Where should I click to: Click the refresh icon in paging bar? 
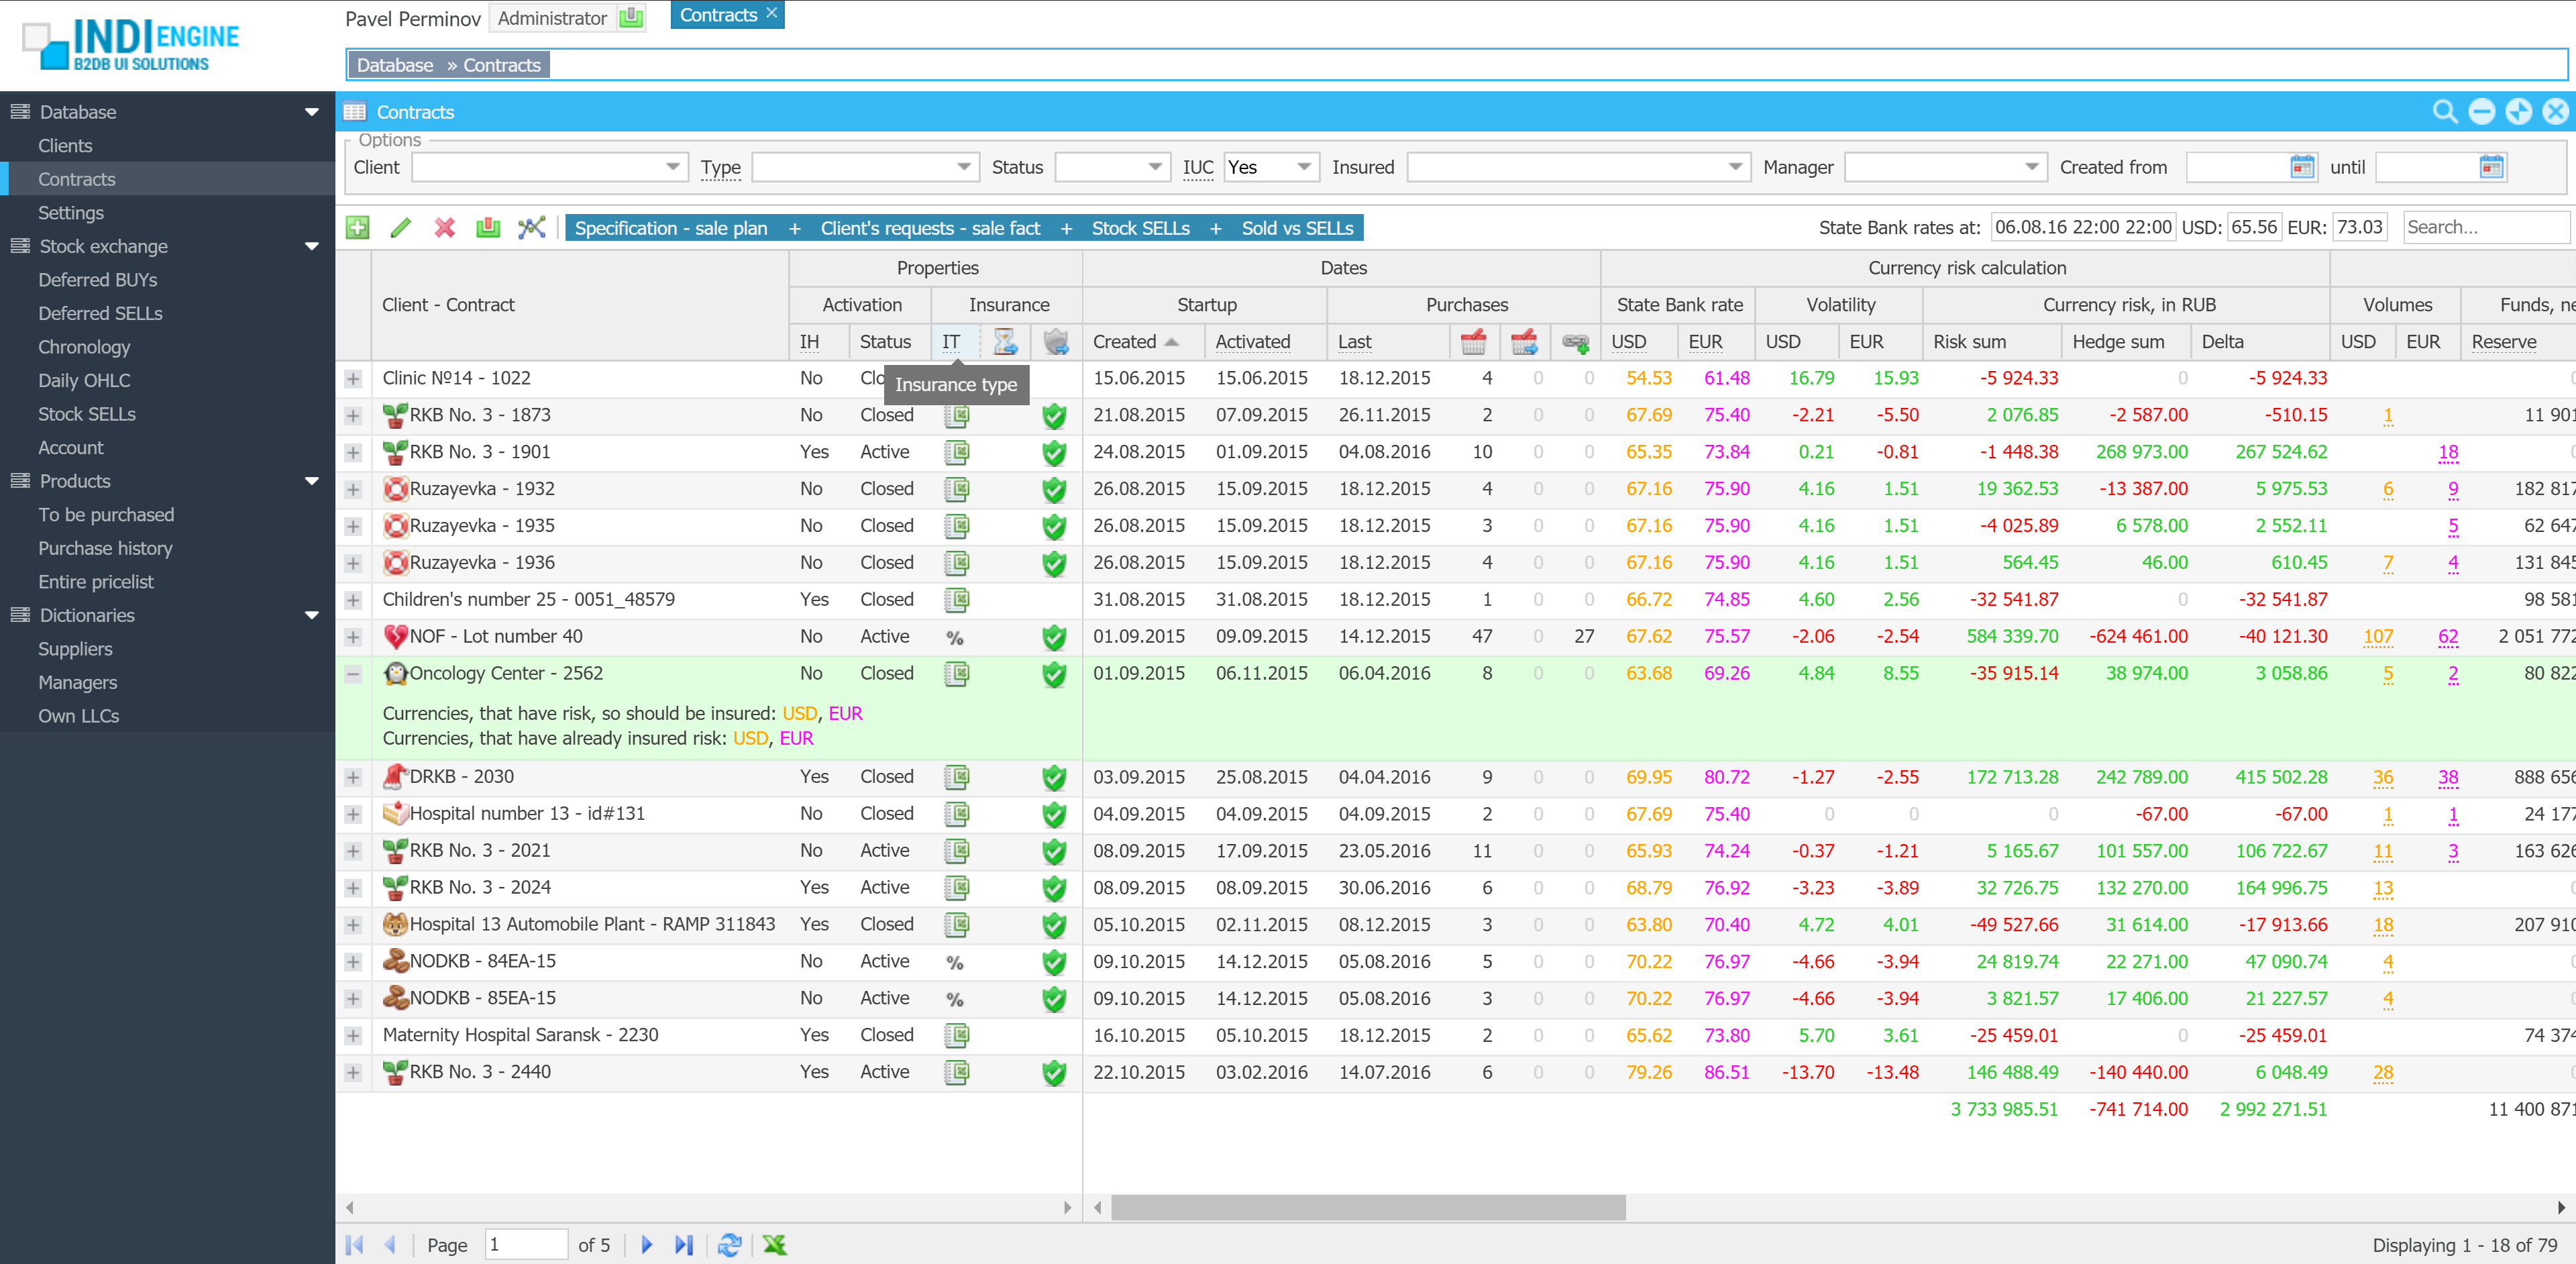coord(730,1245)
